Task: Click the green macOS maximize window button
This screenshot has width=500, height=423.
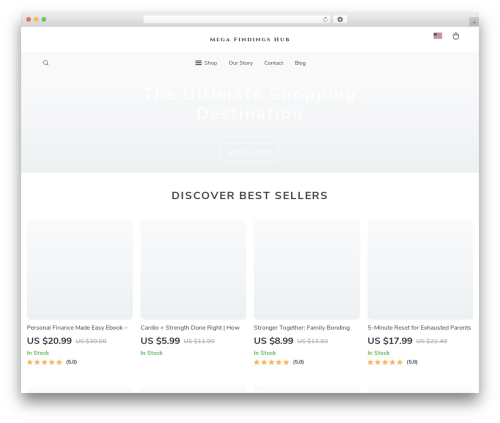Action: [x=44, y=19]
